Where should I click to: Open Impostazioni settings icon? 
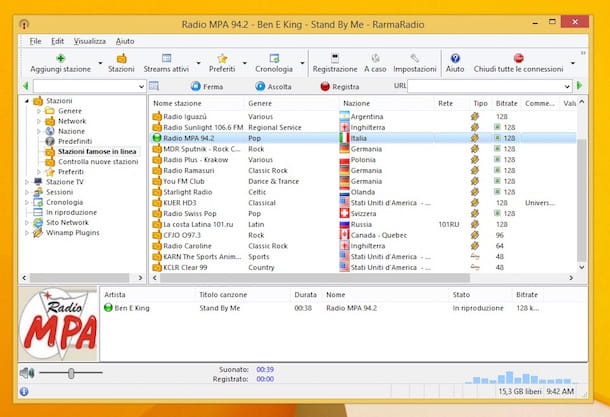point(415,58)
